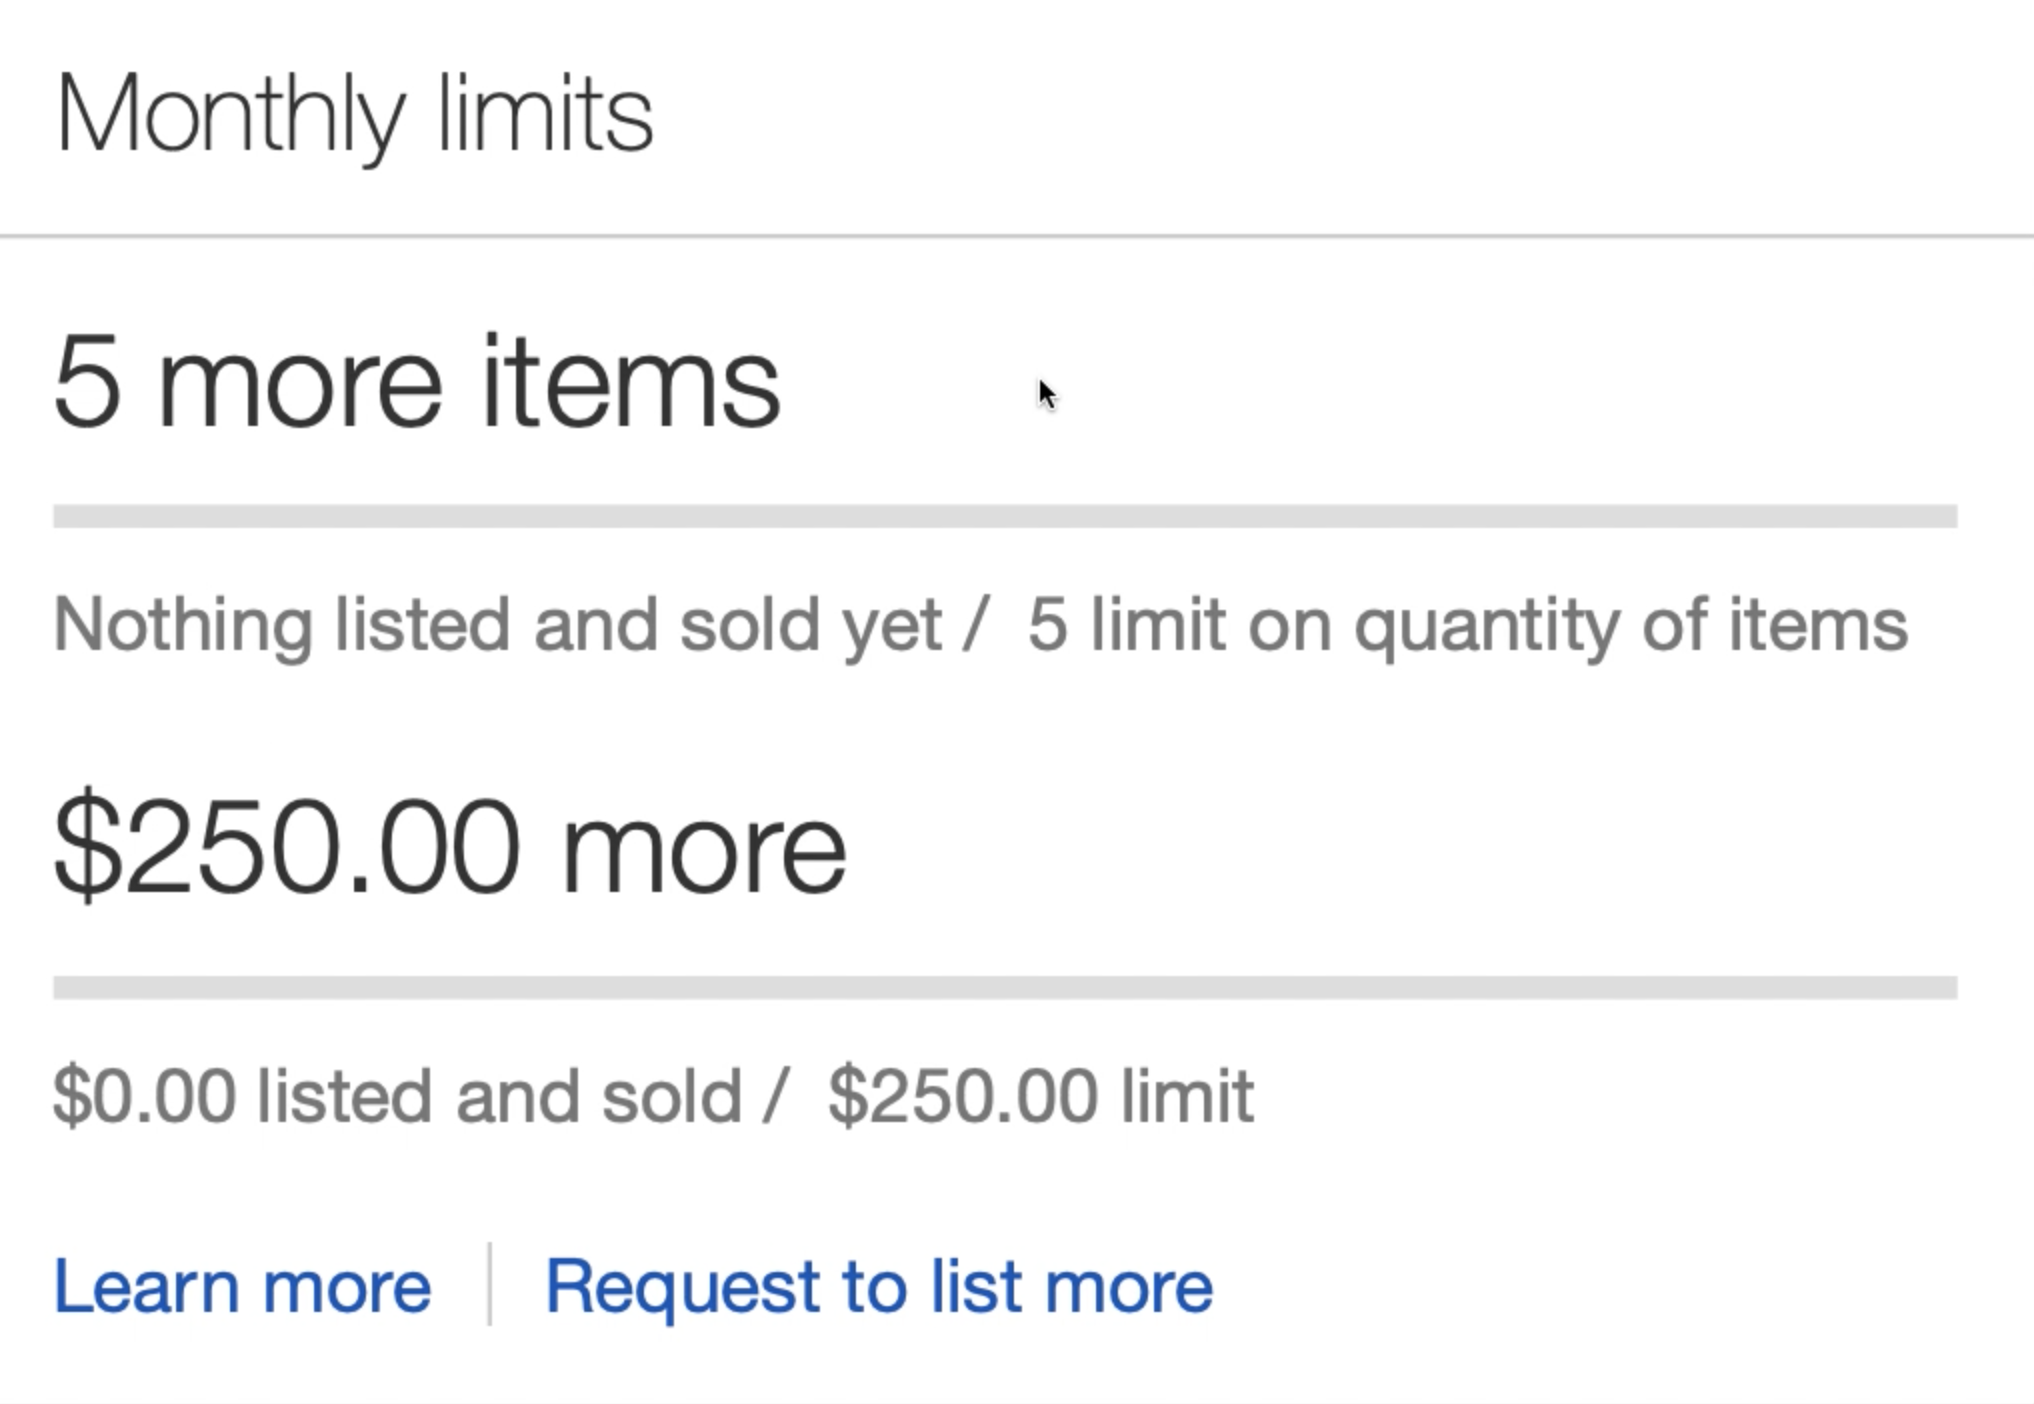Click Request to list more link
This screenshot has height=1404, width=2034.
click(878, 1286)
